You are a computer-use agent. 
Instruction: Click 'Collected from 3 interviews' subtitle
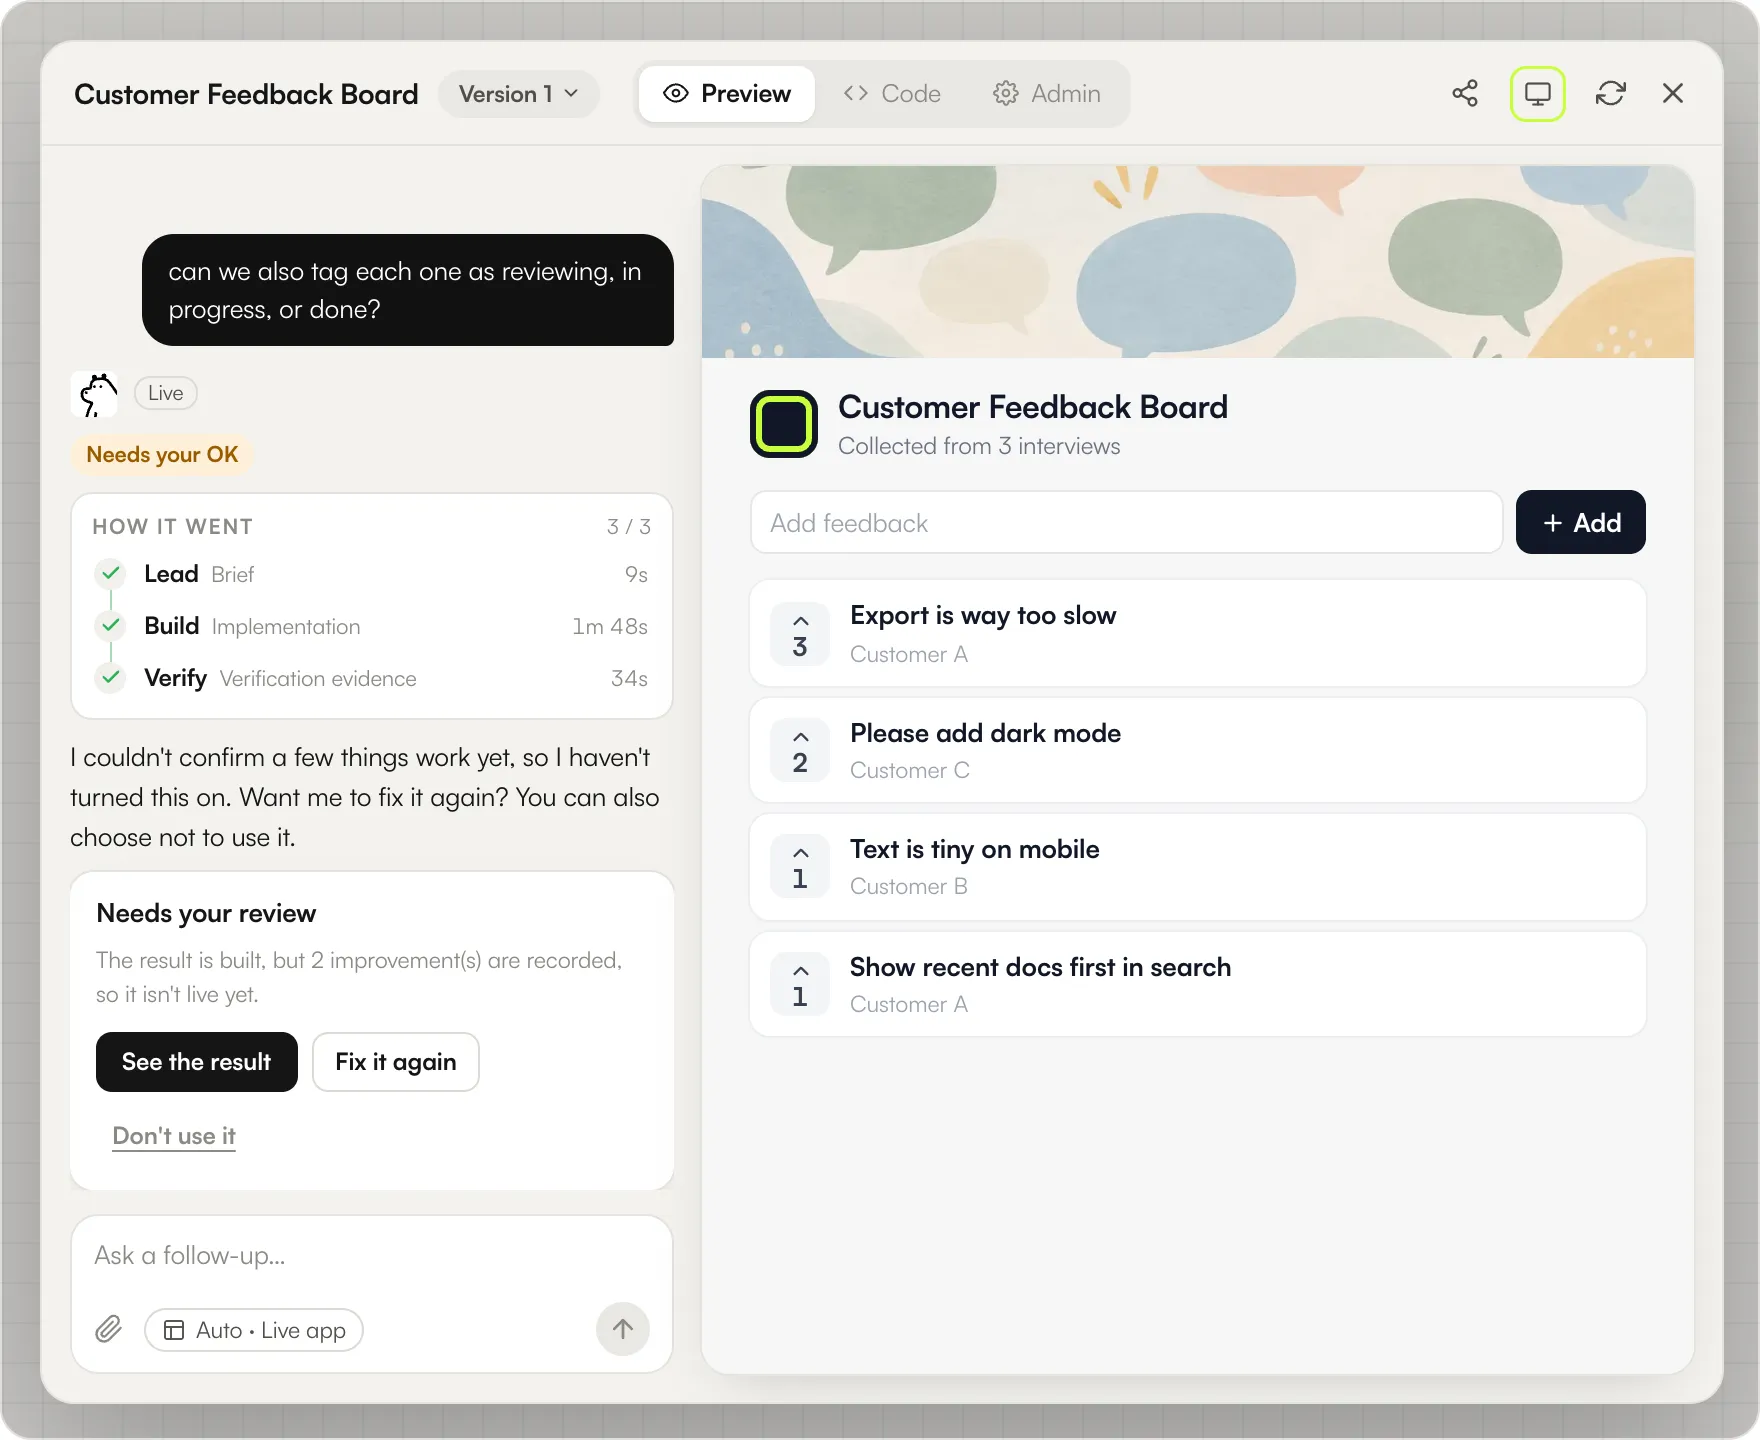coord(979,446)
